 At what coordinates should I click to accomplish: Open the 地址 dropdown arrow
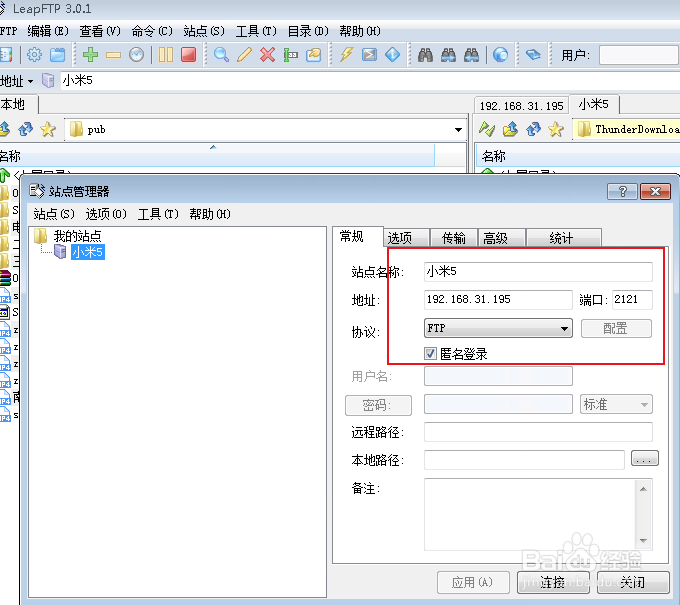click(30, 81)
